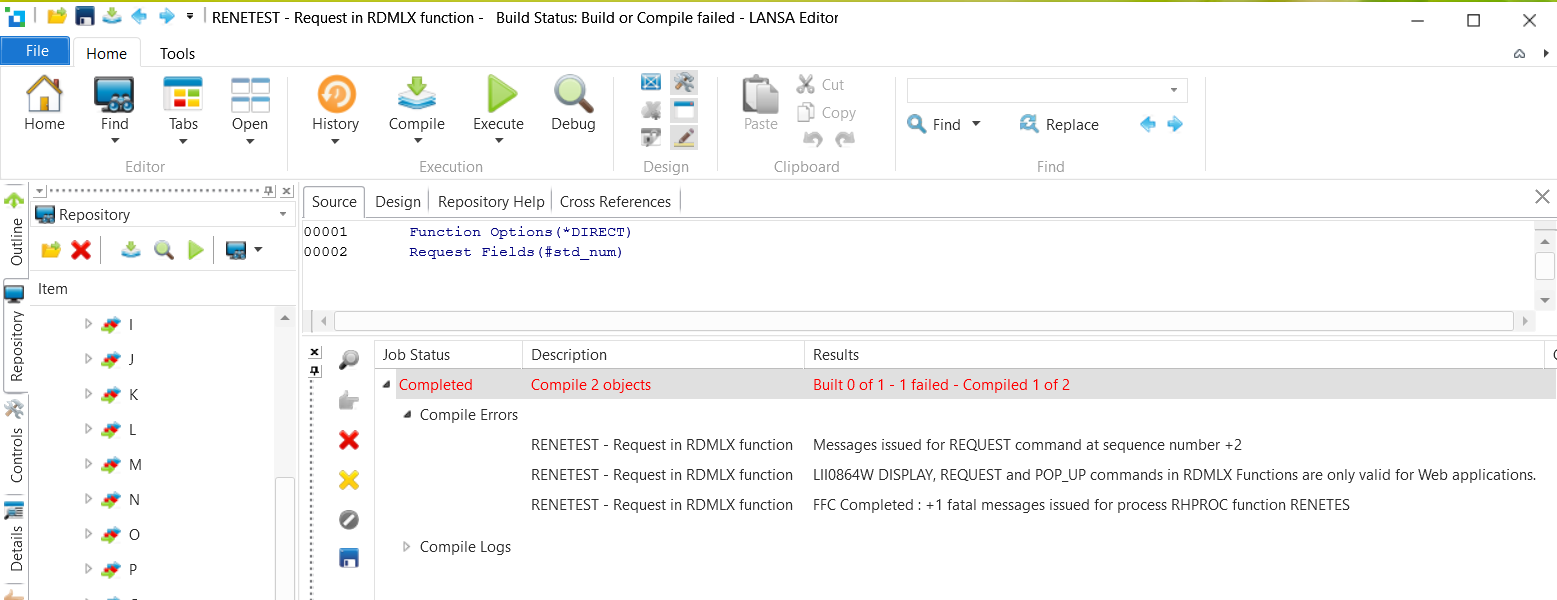Screen dimensions: 1557x600
Task: Open the Execute dropdown arrow
Action: point(499,141)
